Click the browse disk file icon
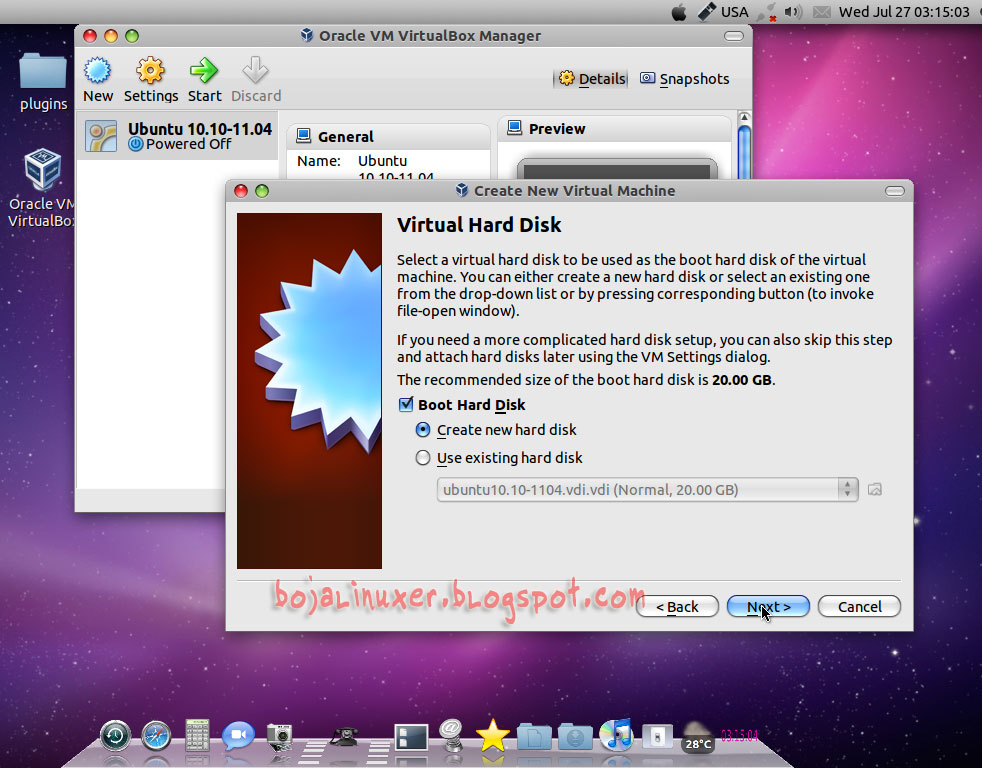 (x=875, y=490)
